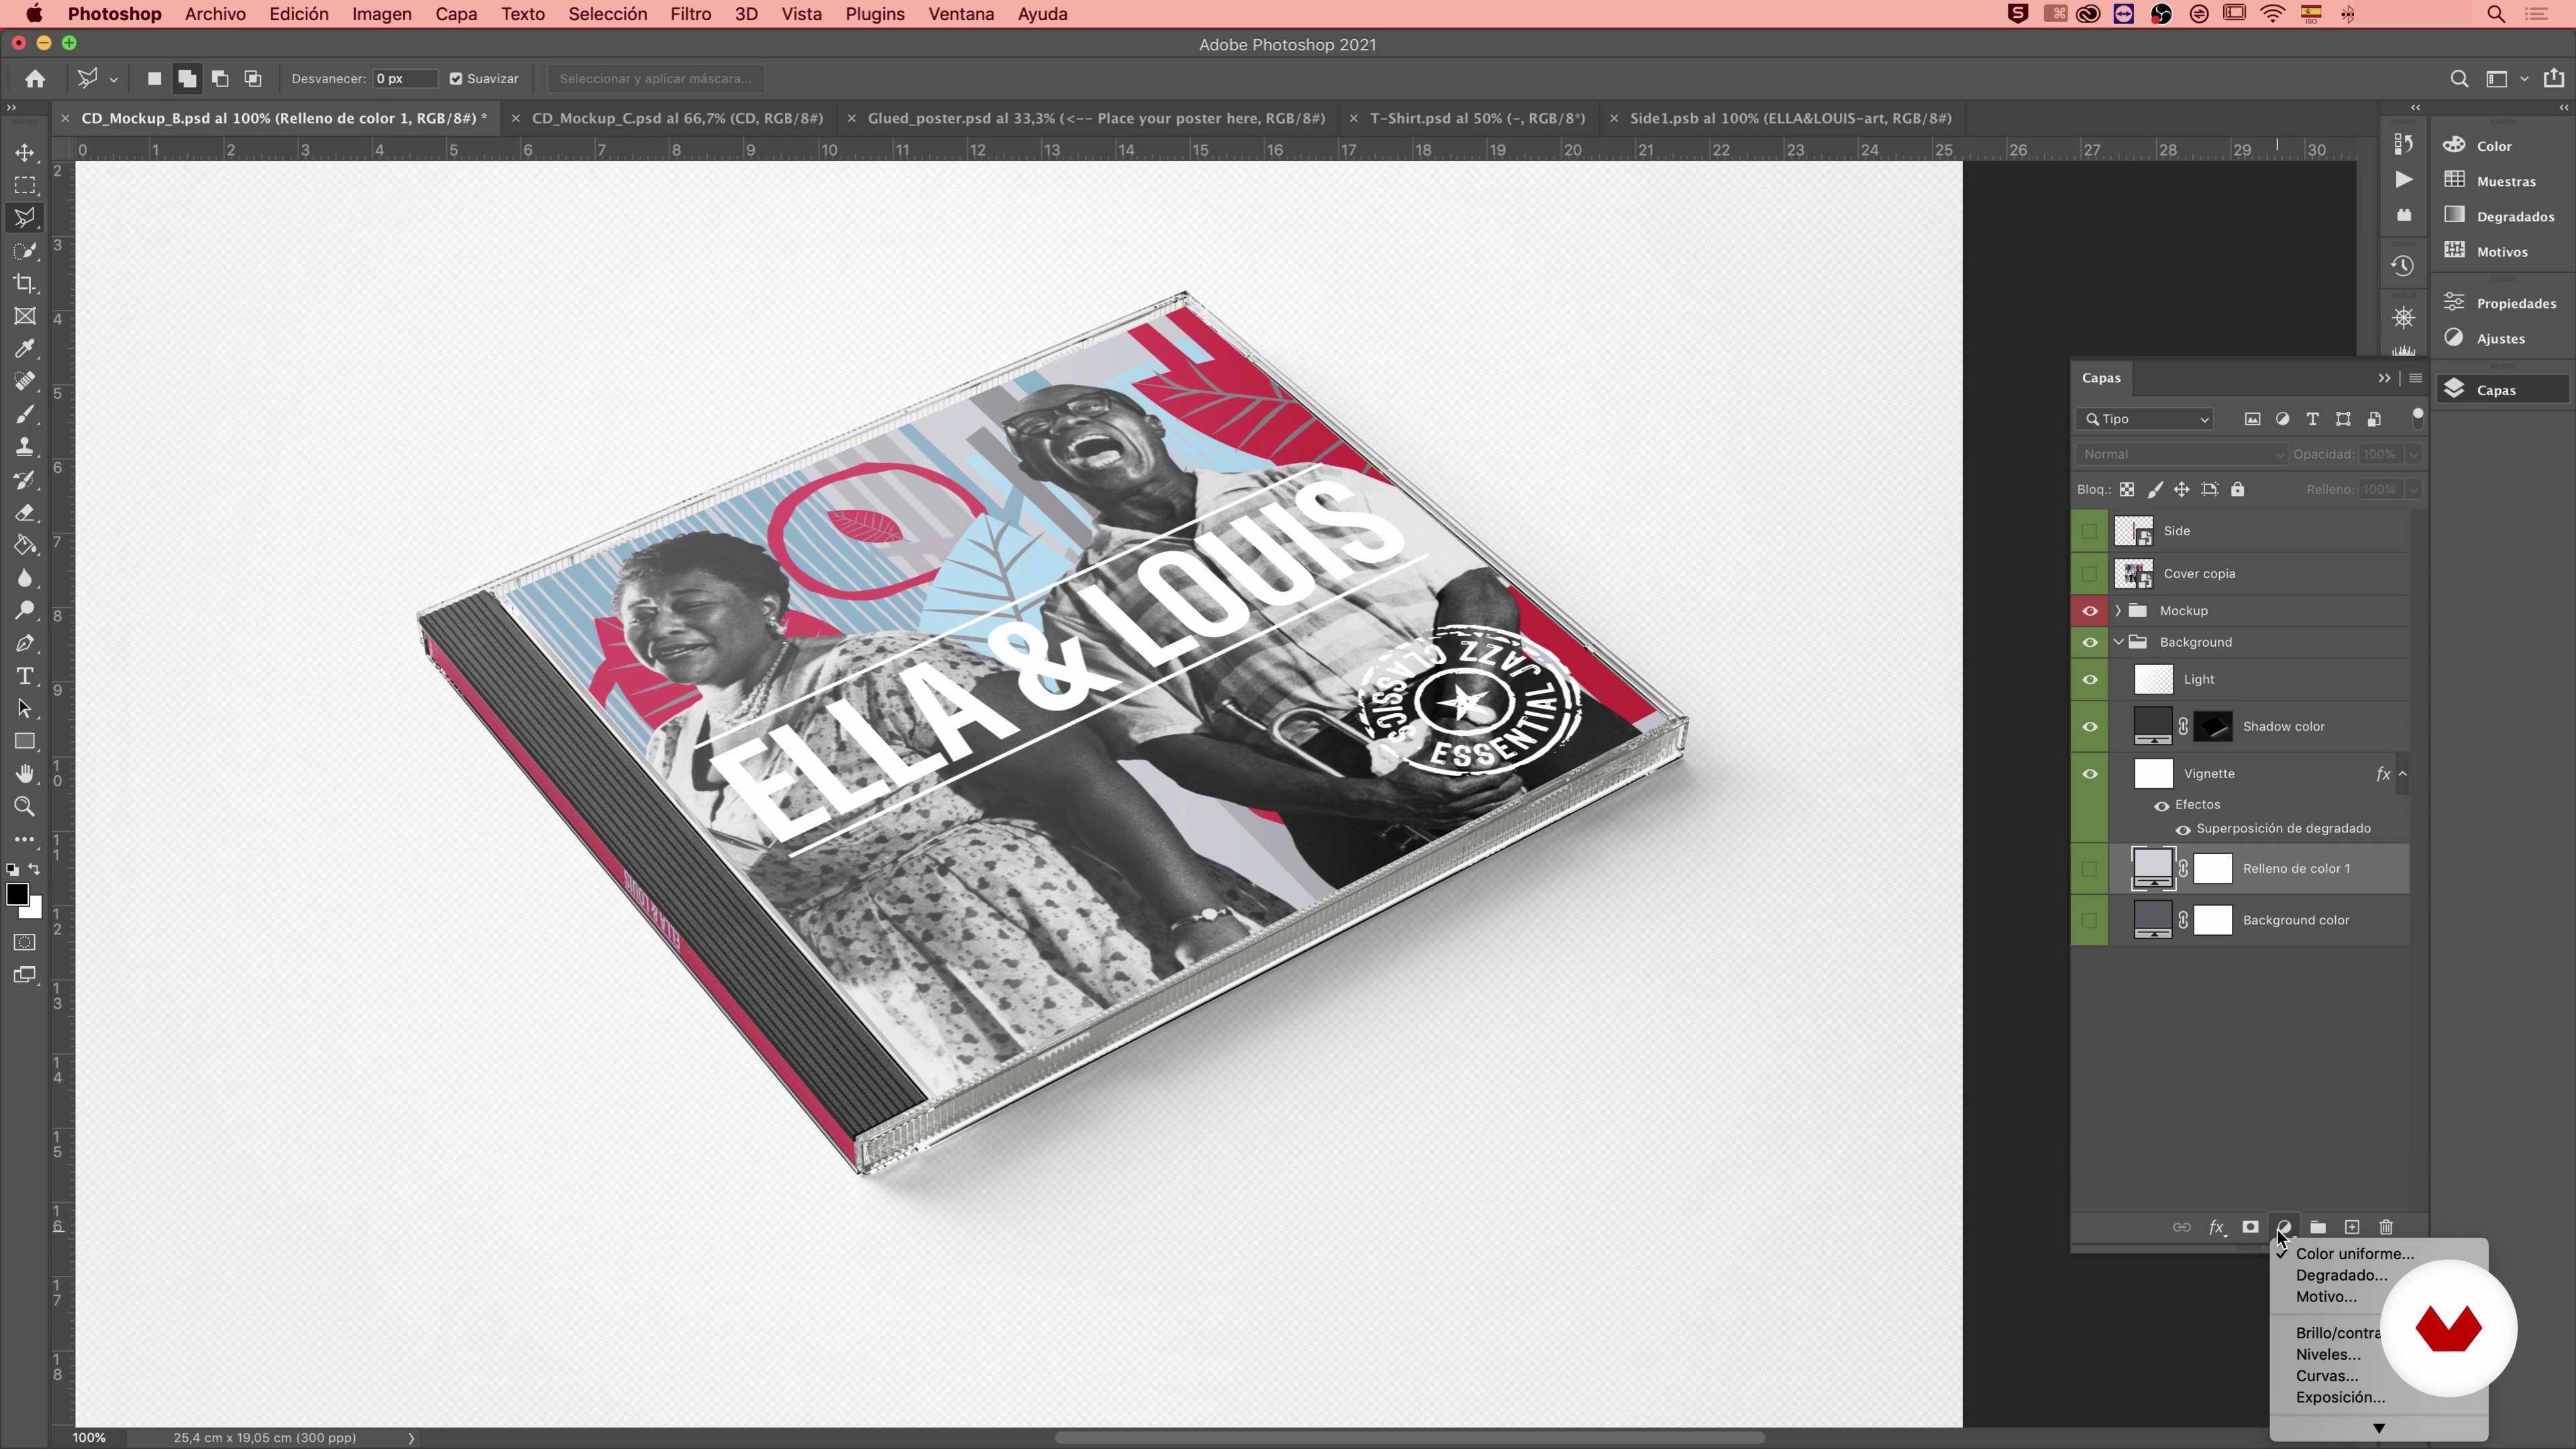Show the Side layer
The image size is (2576, 1449).
pos(2090,531)
